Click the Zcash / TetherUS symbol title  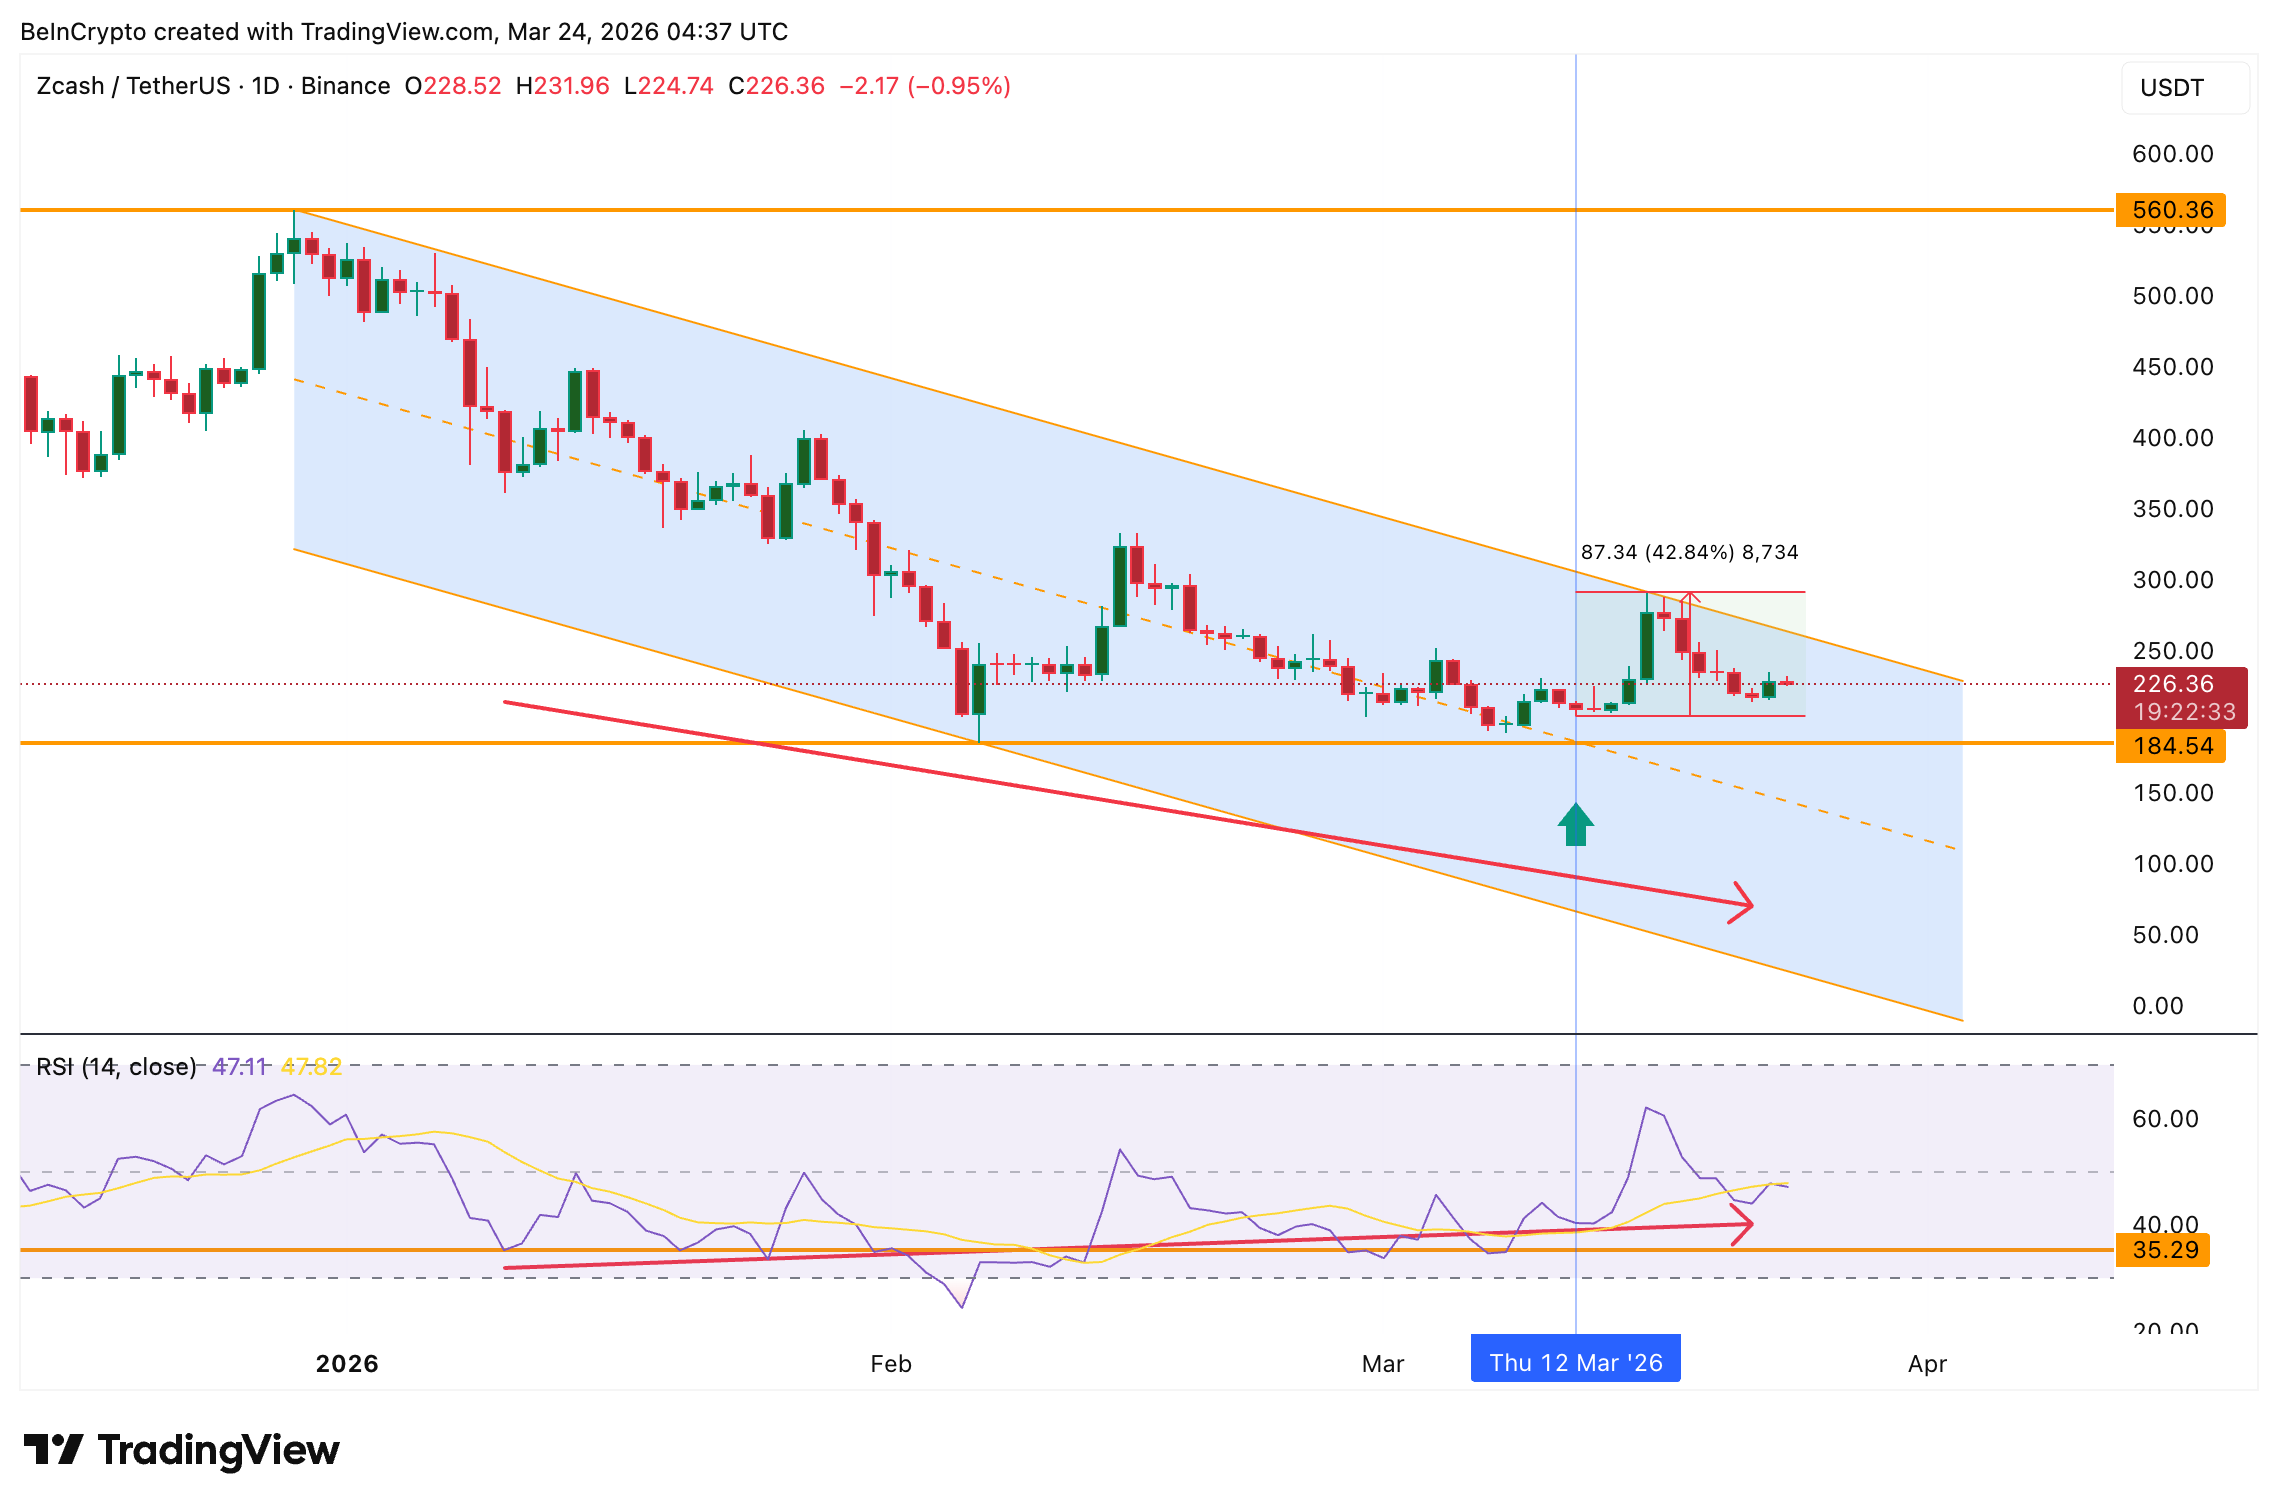pyautogui.click(x=133, y=86)
